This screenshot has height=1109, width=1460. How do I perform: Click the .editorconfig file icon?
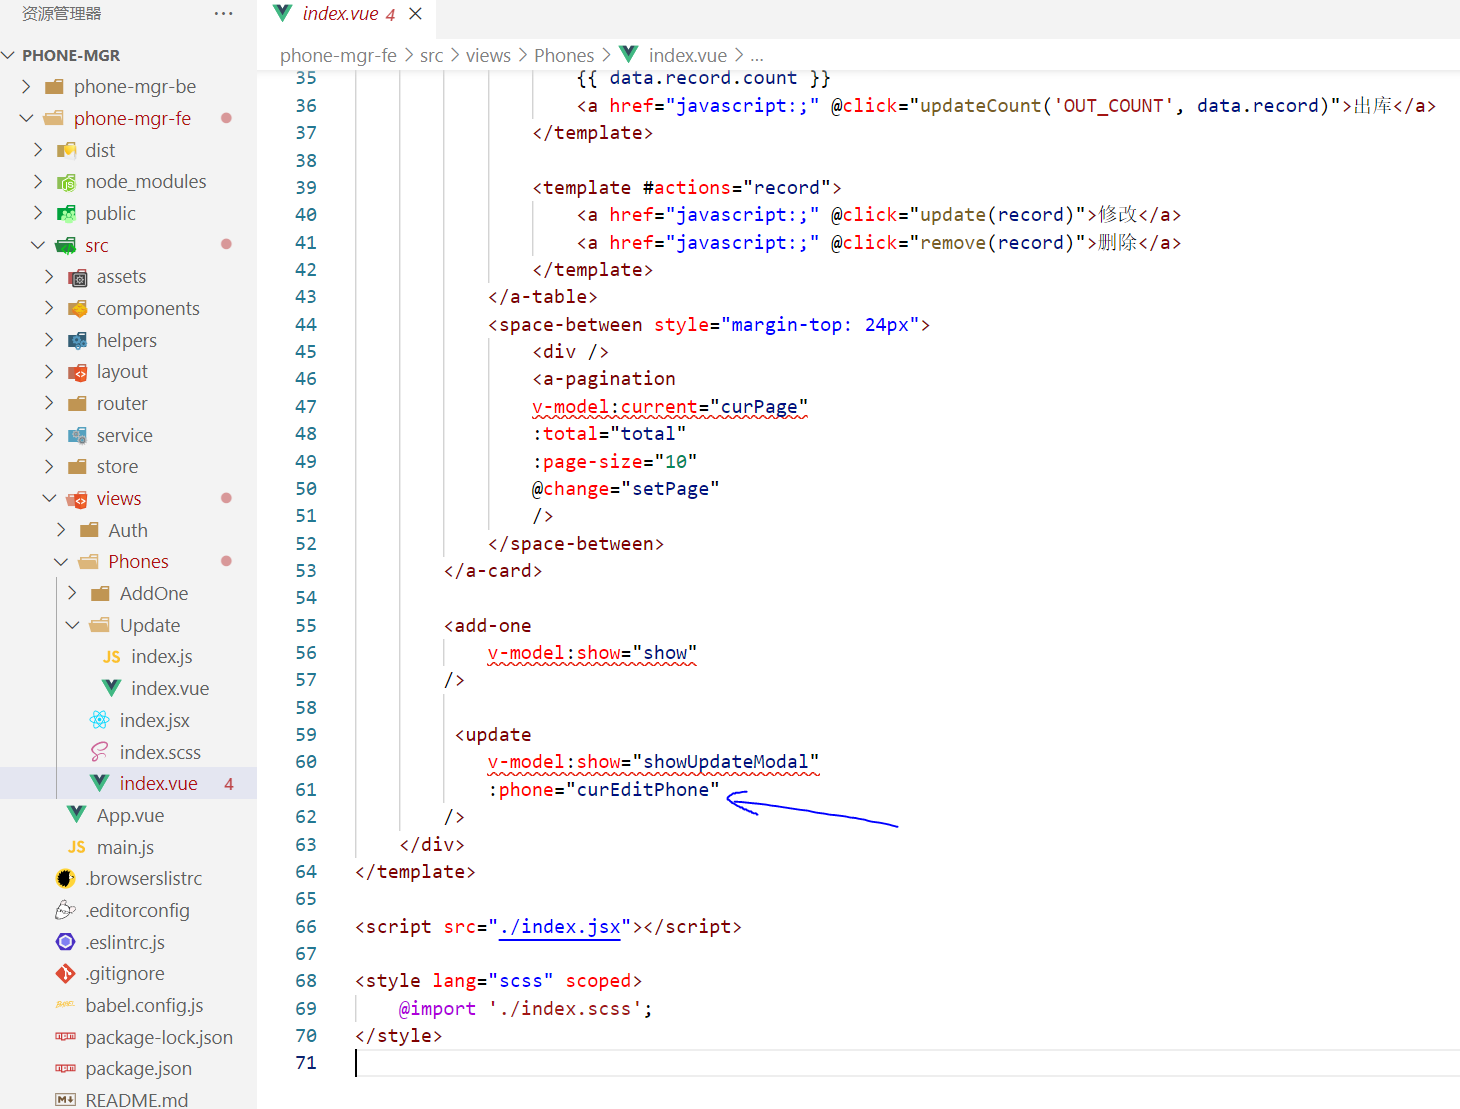click(x=66, y=910)
